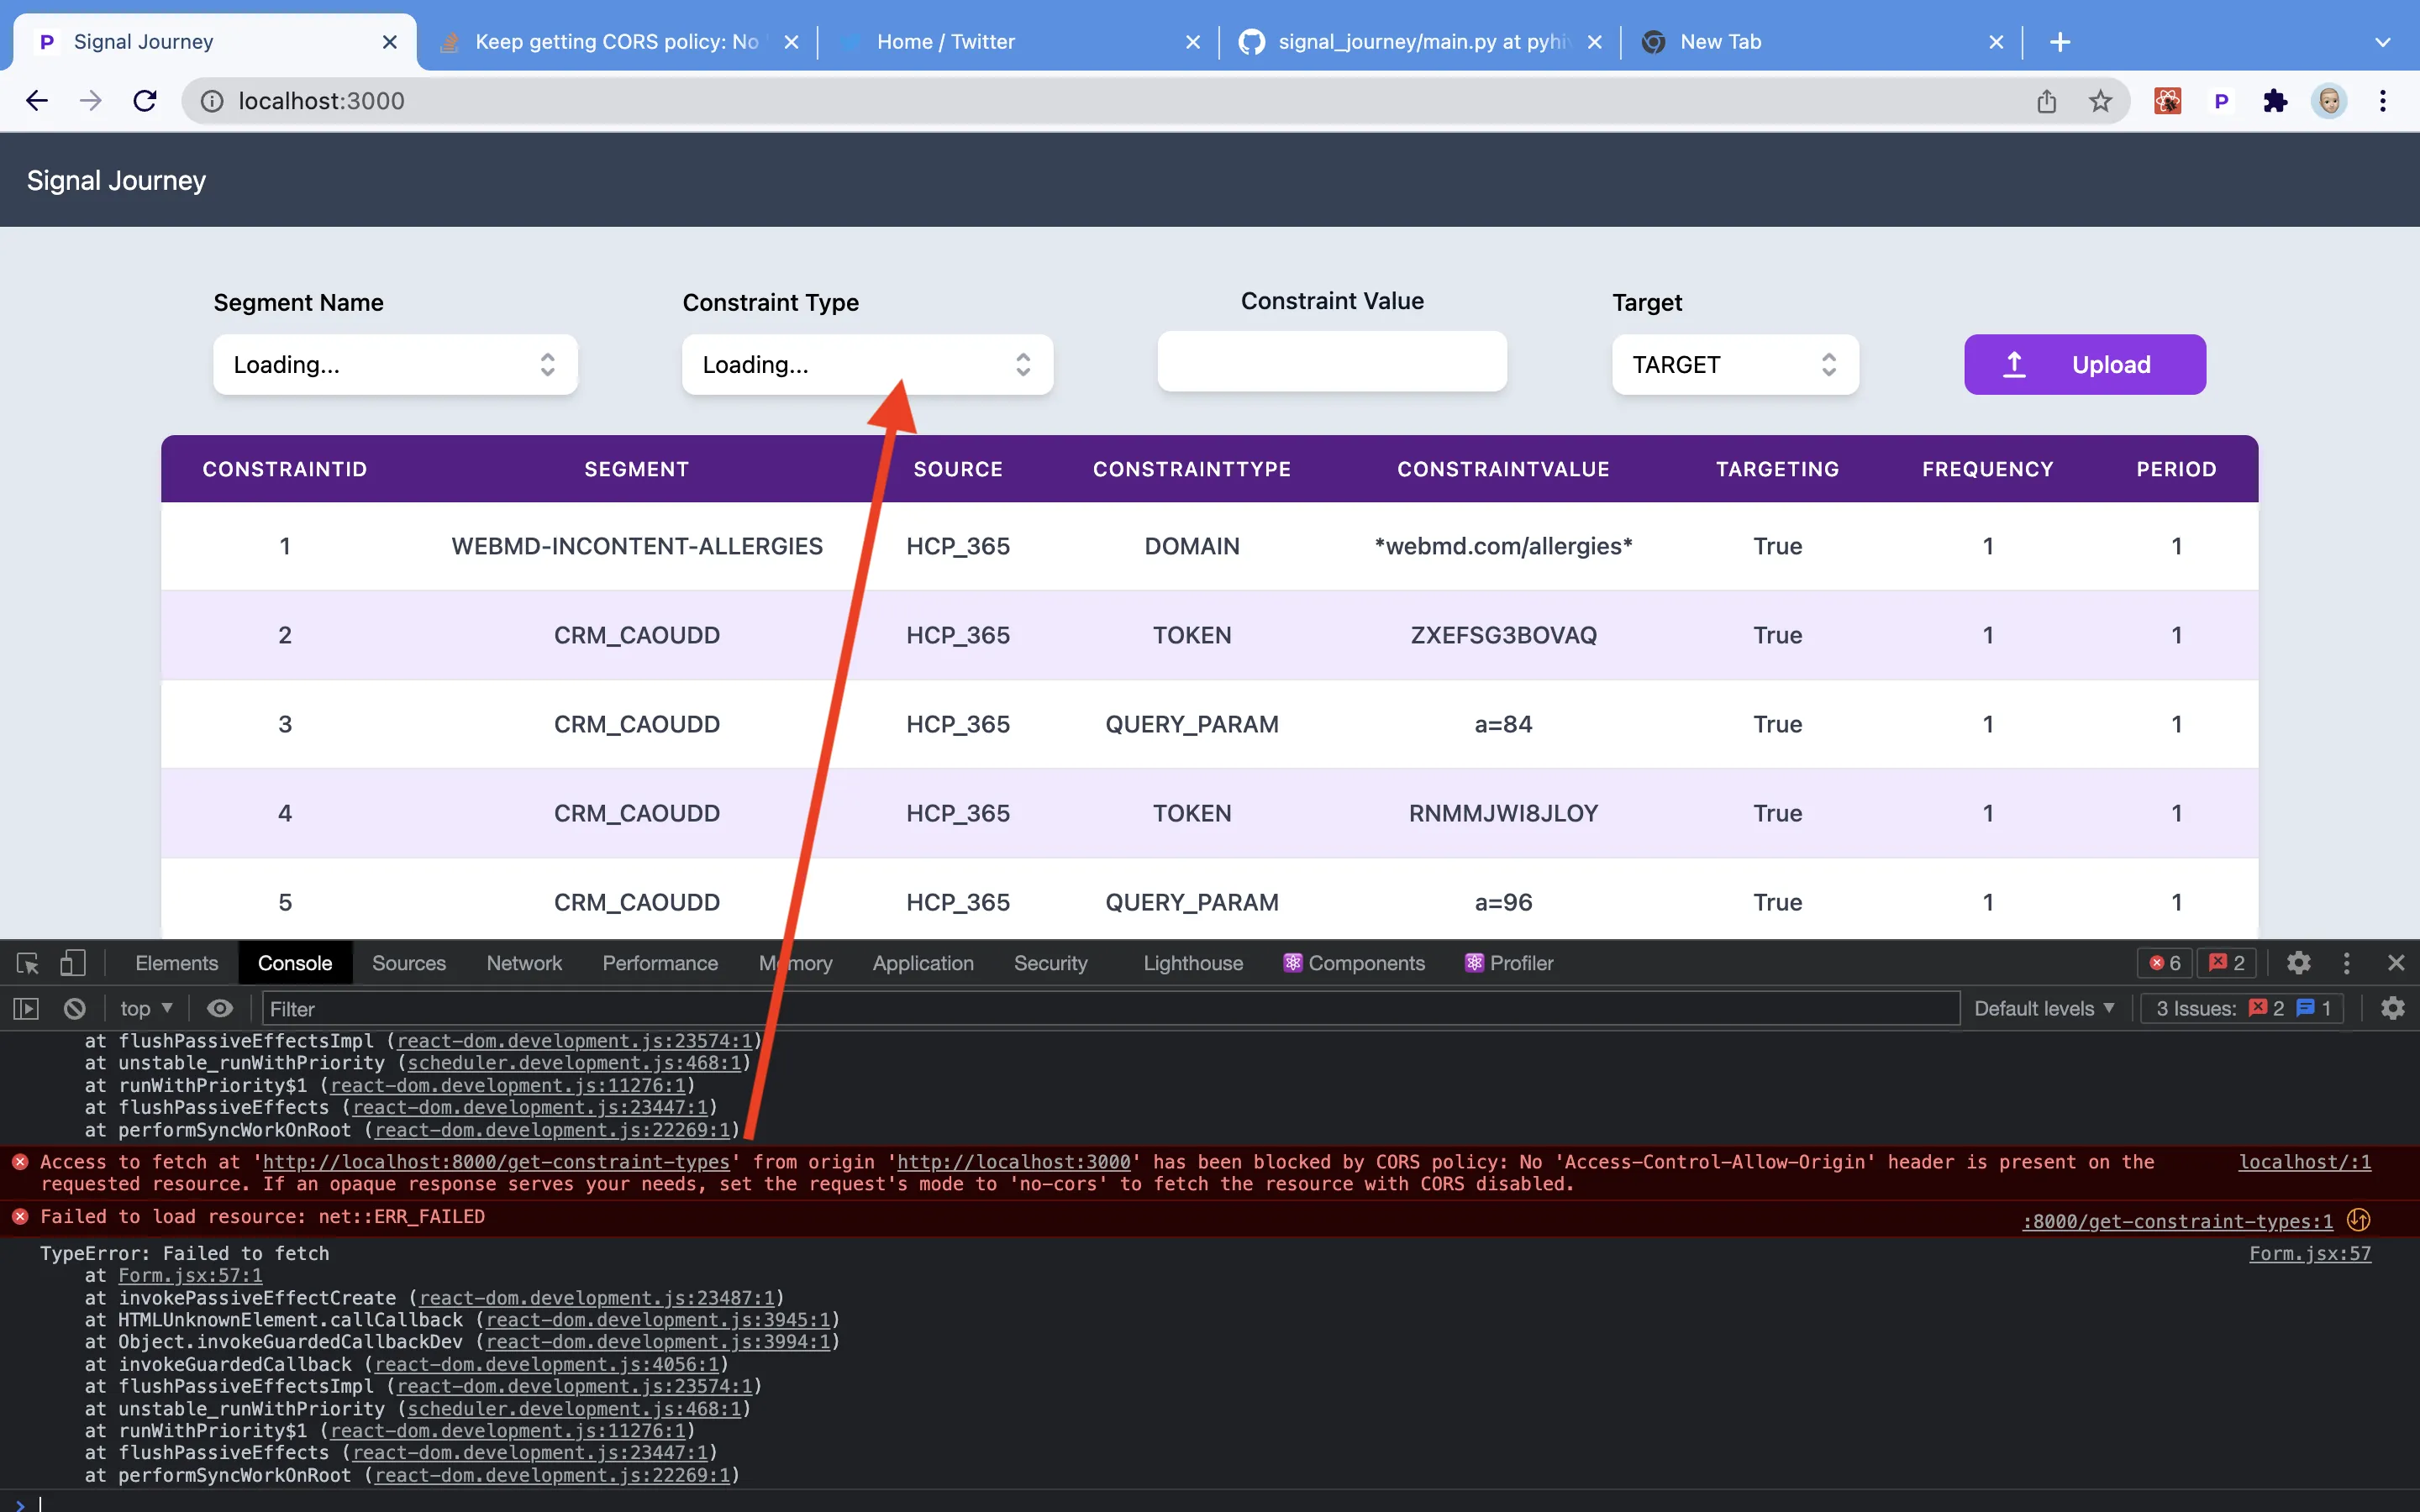Click the live expression eye icon
The image size is (2420, 1512).
coord(220,1008)
